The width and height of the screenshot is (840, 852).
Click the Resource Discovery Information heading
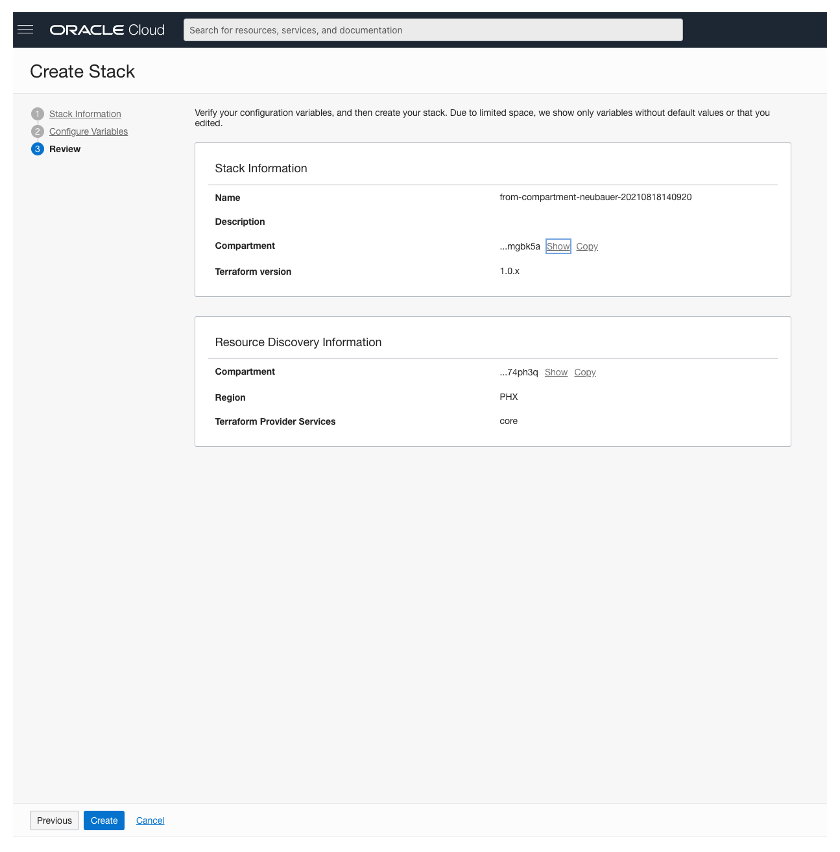tap(298, 342)
